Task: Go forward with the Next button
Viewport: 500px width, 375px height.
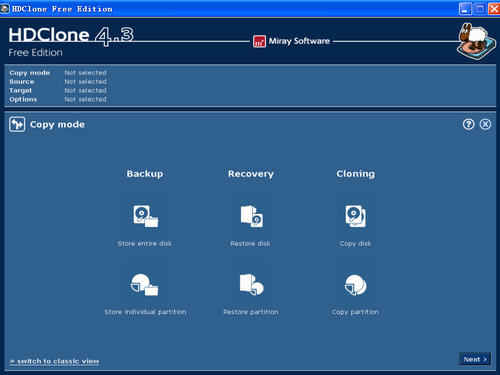Action: click(475, 359)
